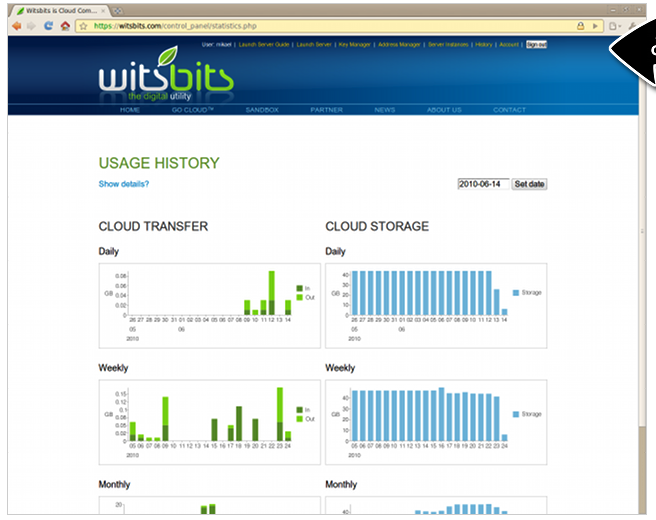
Task: Bookmark the page with the star icon
Action: [x=83, y=26]
